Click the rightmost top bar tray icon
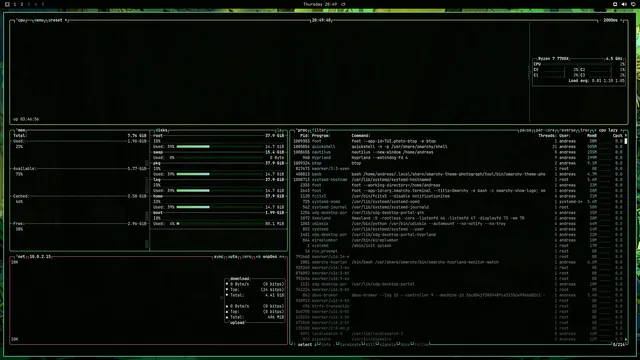Screen dimensions: 640x360 coord(633,4)
